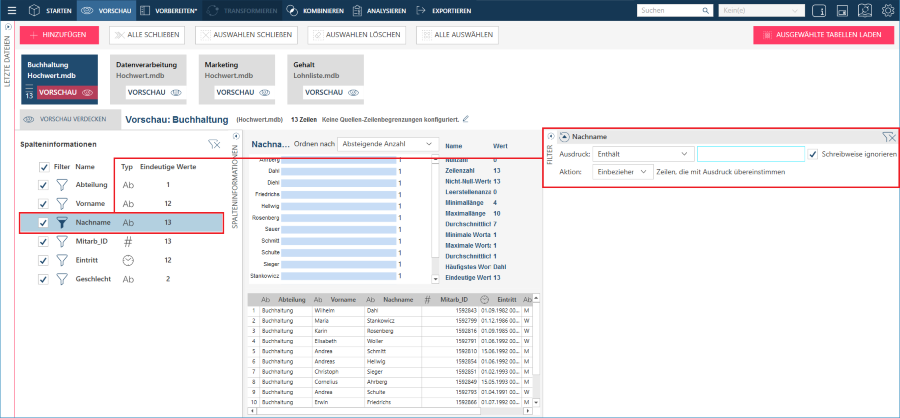This screenshot has height=418, width=900.
Task: Click the Nachname column filter funnel icon
Action: tap(62, 223)
